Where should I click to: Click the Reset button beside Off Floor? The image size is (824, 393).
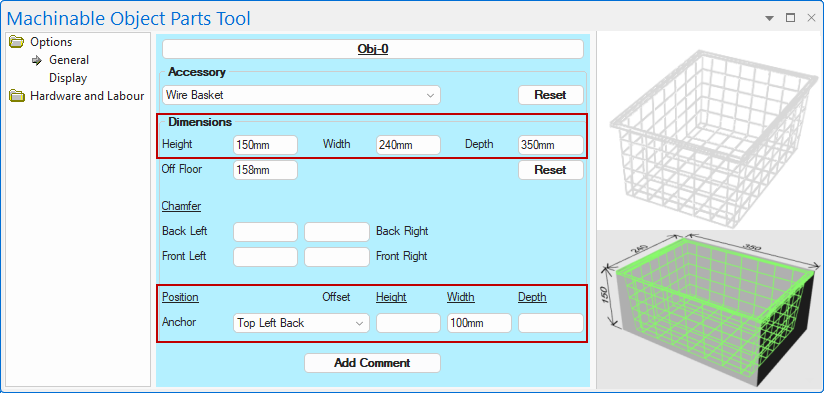[x=551, y=170]
